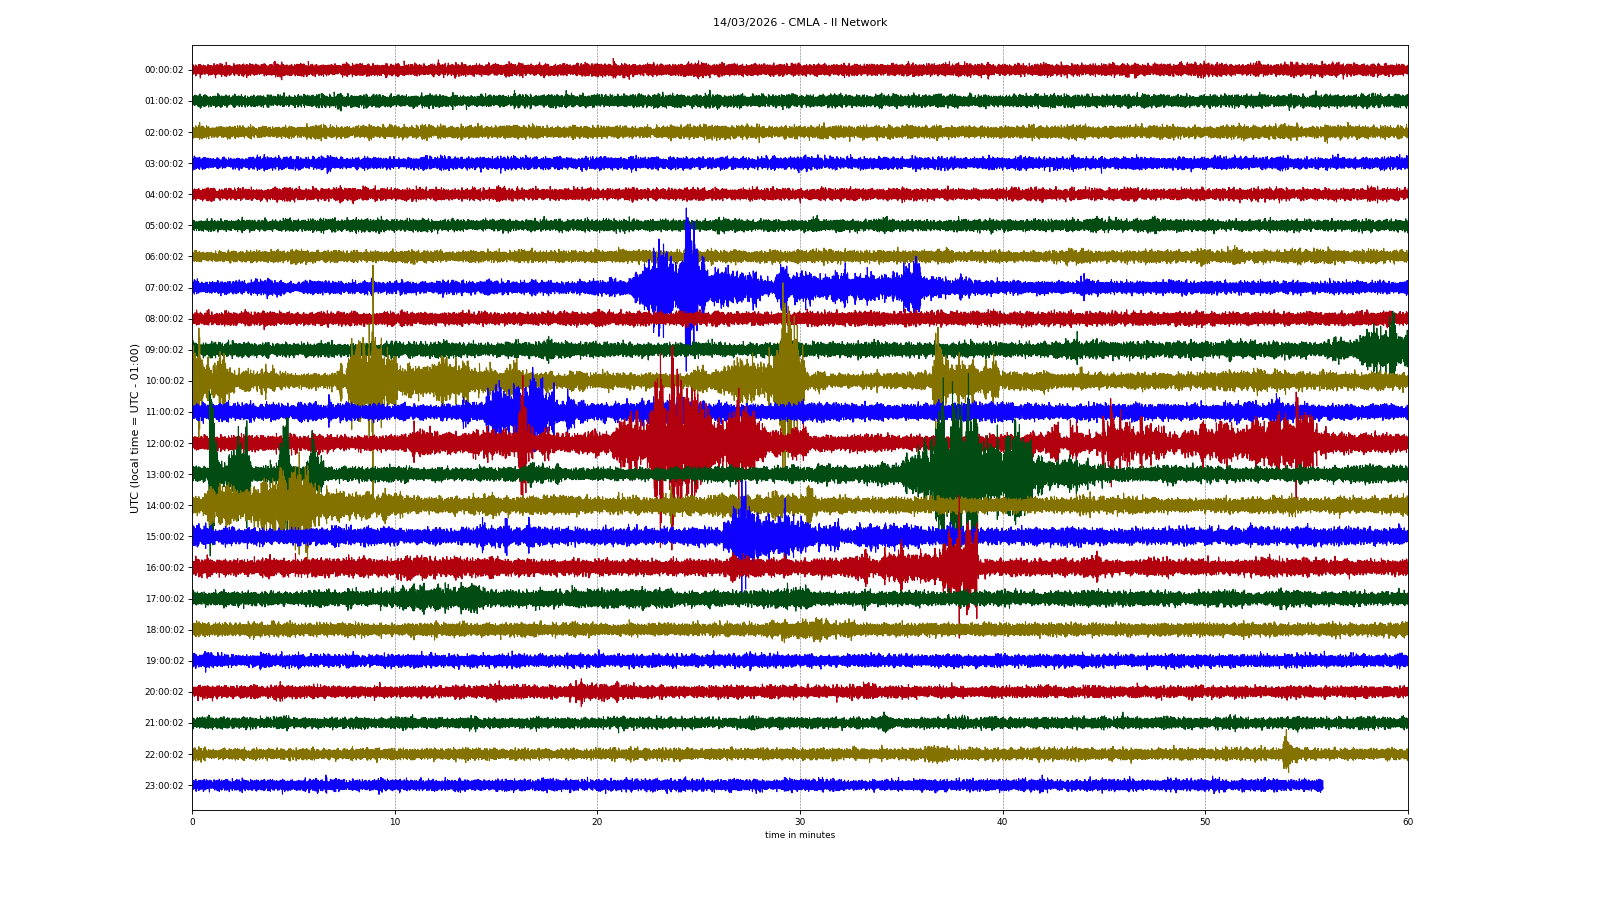Screen dimensions: 1600x900
Task: Click the x-axis tick label 50
Action: 1205,822
